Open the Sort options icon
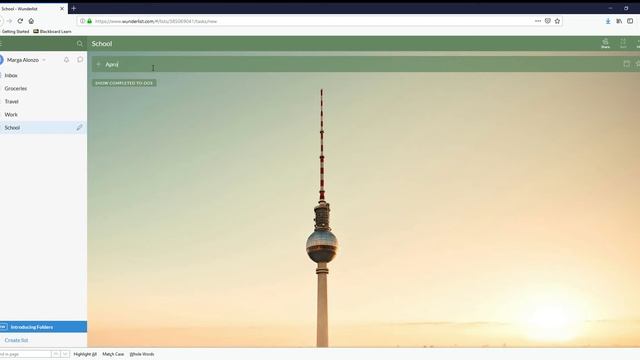640x360 pixels. click(x=623, y=43)
